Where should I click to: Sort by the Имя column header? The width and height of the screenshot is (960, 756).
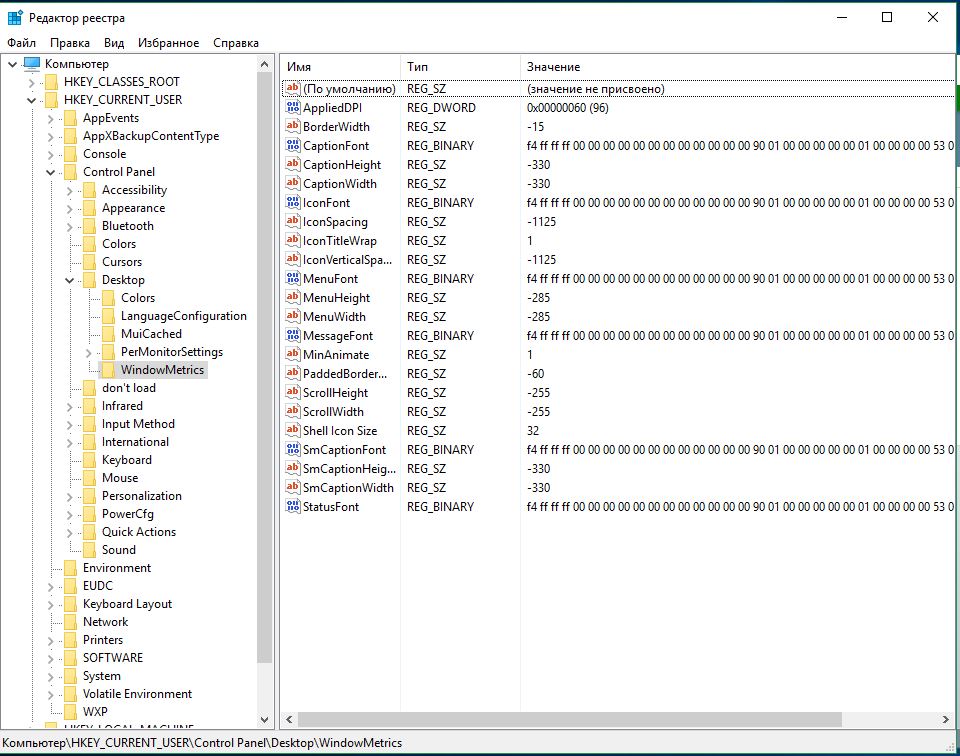pyautogui.click(x=340, y=66)
